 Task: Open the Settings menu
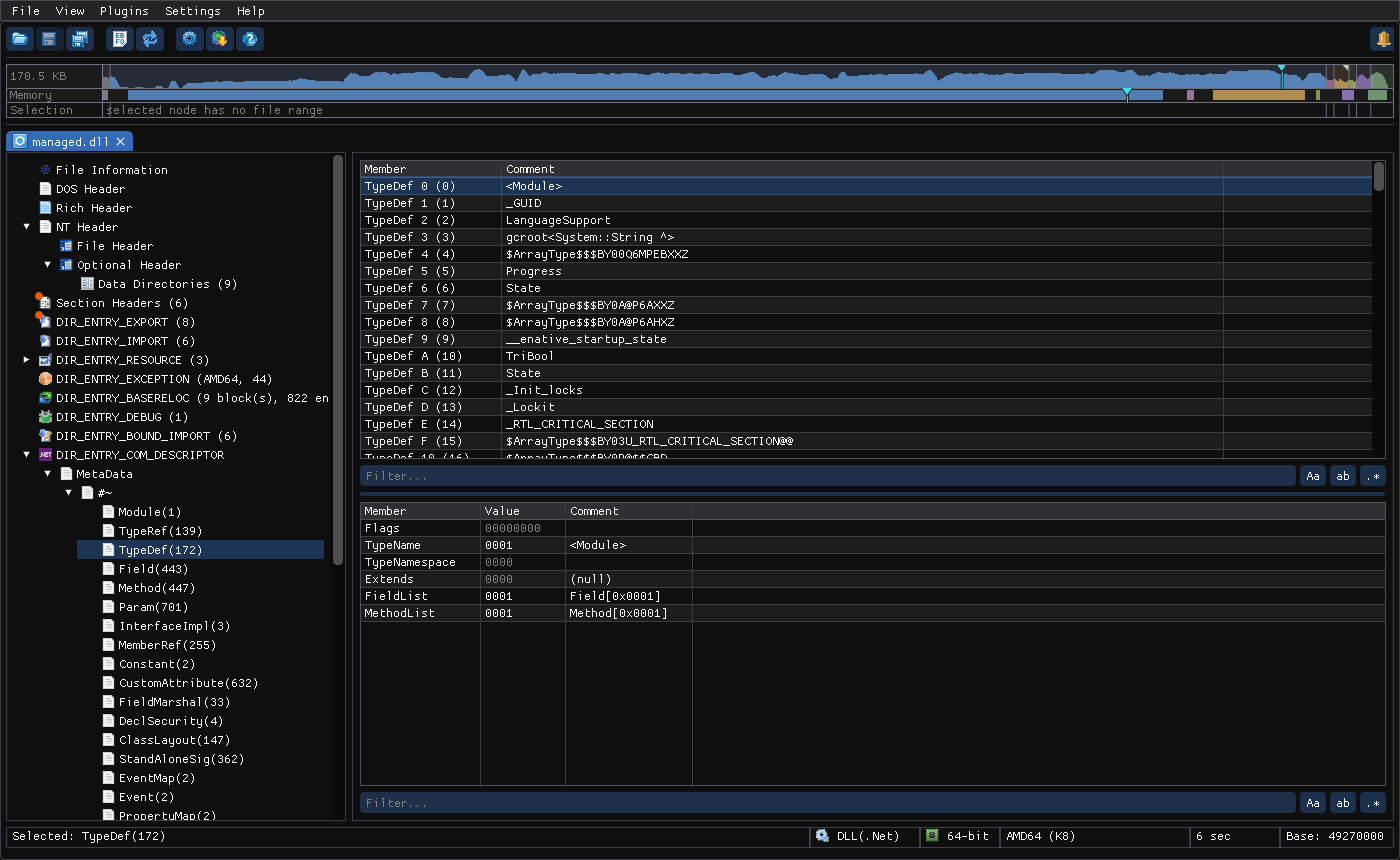193,11
